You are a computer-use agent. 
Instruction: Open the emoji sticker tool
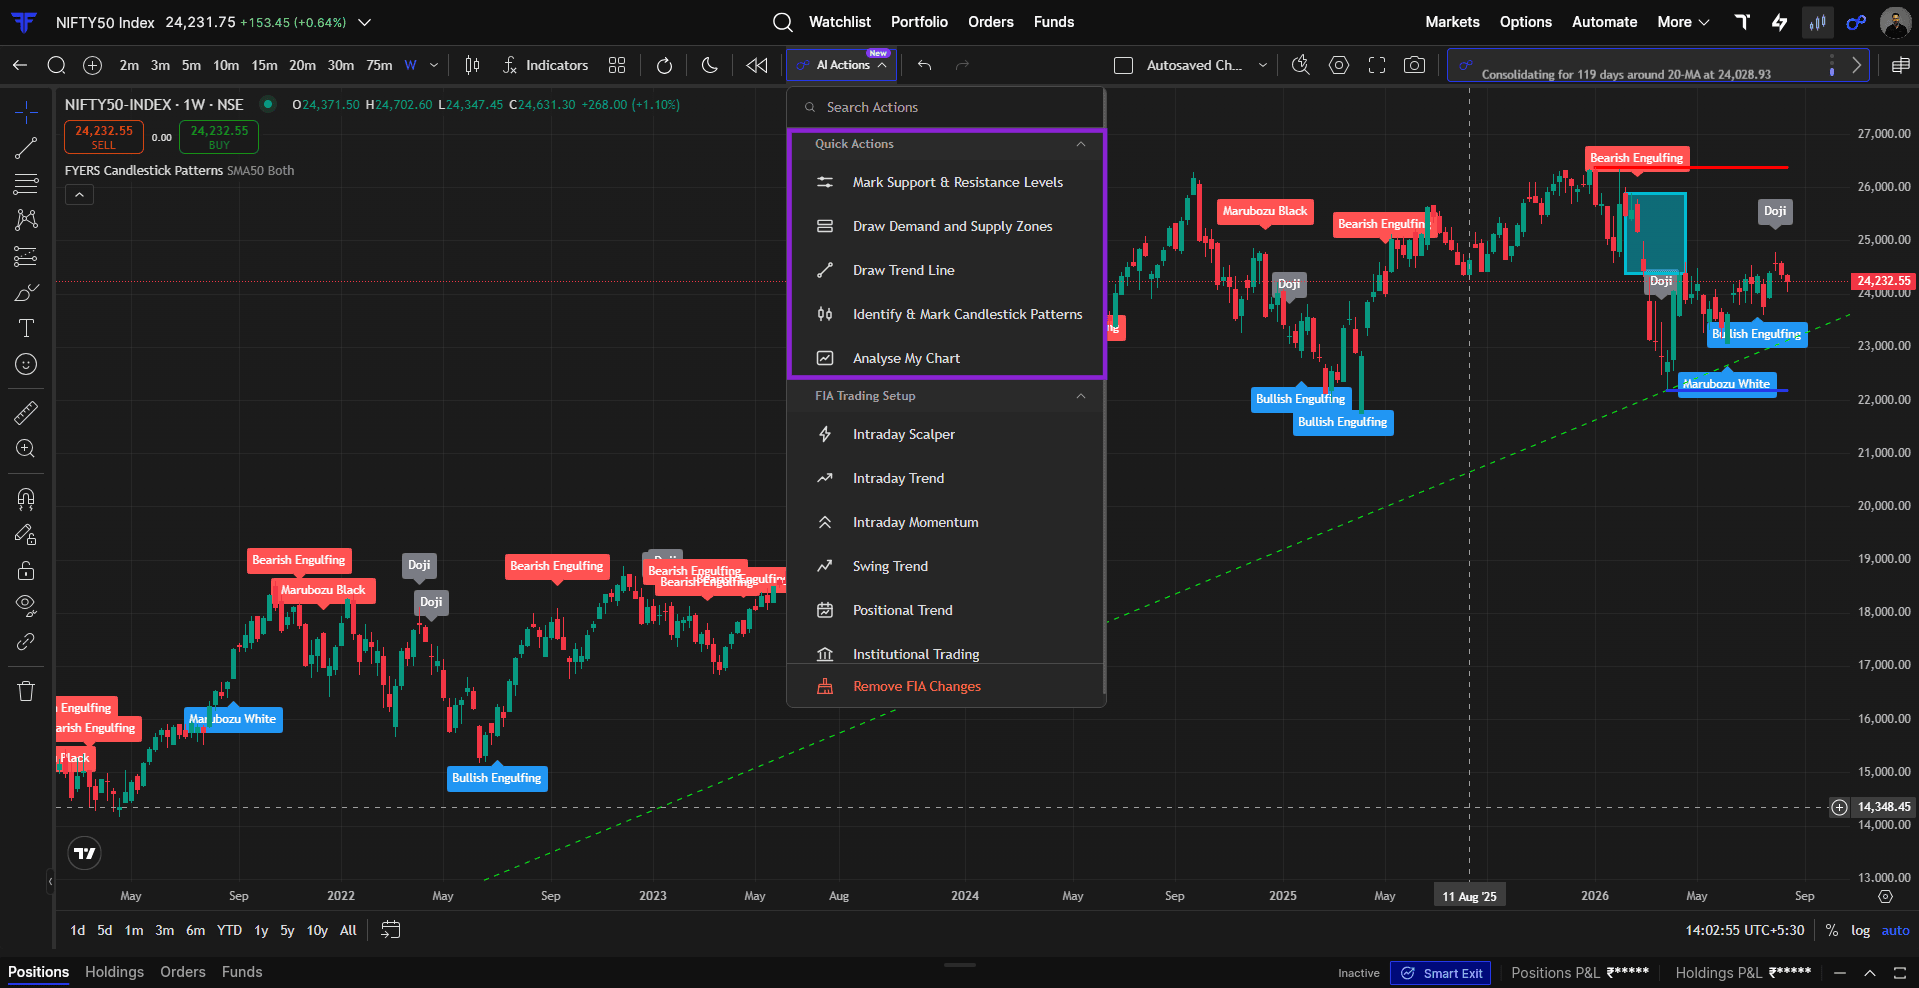pyautogui.click(x=26, y=364)
